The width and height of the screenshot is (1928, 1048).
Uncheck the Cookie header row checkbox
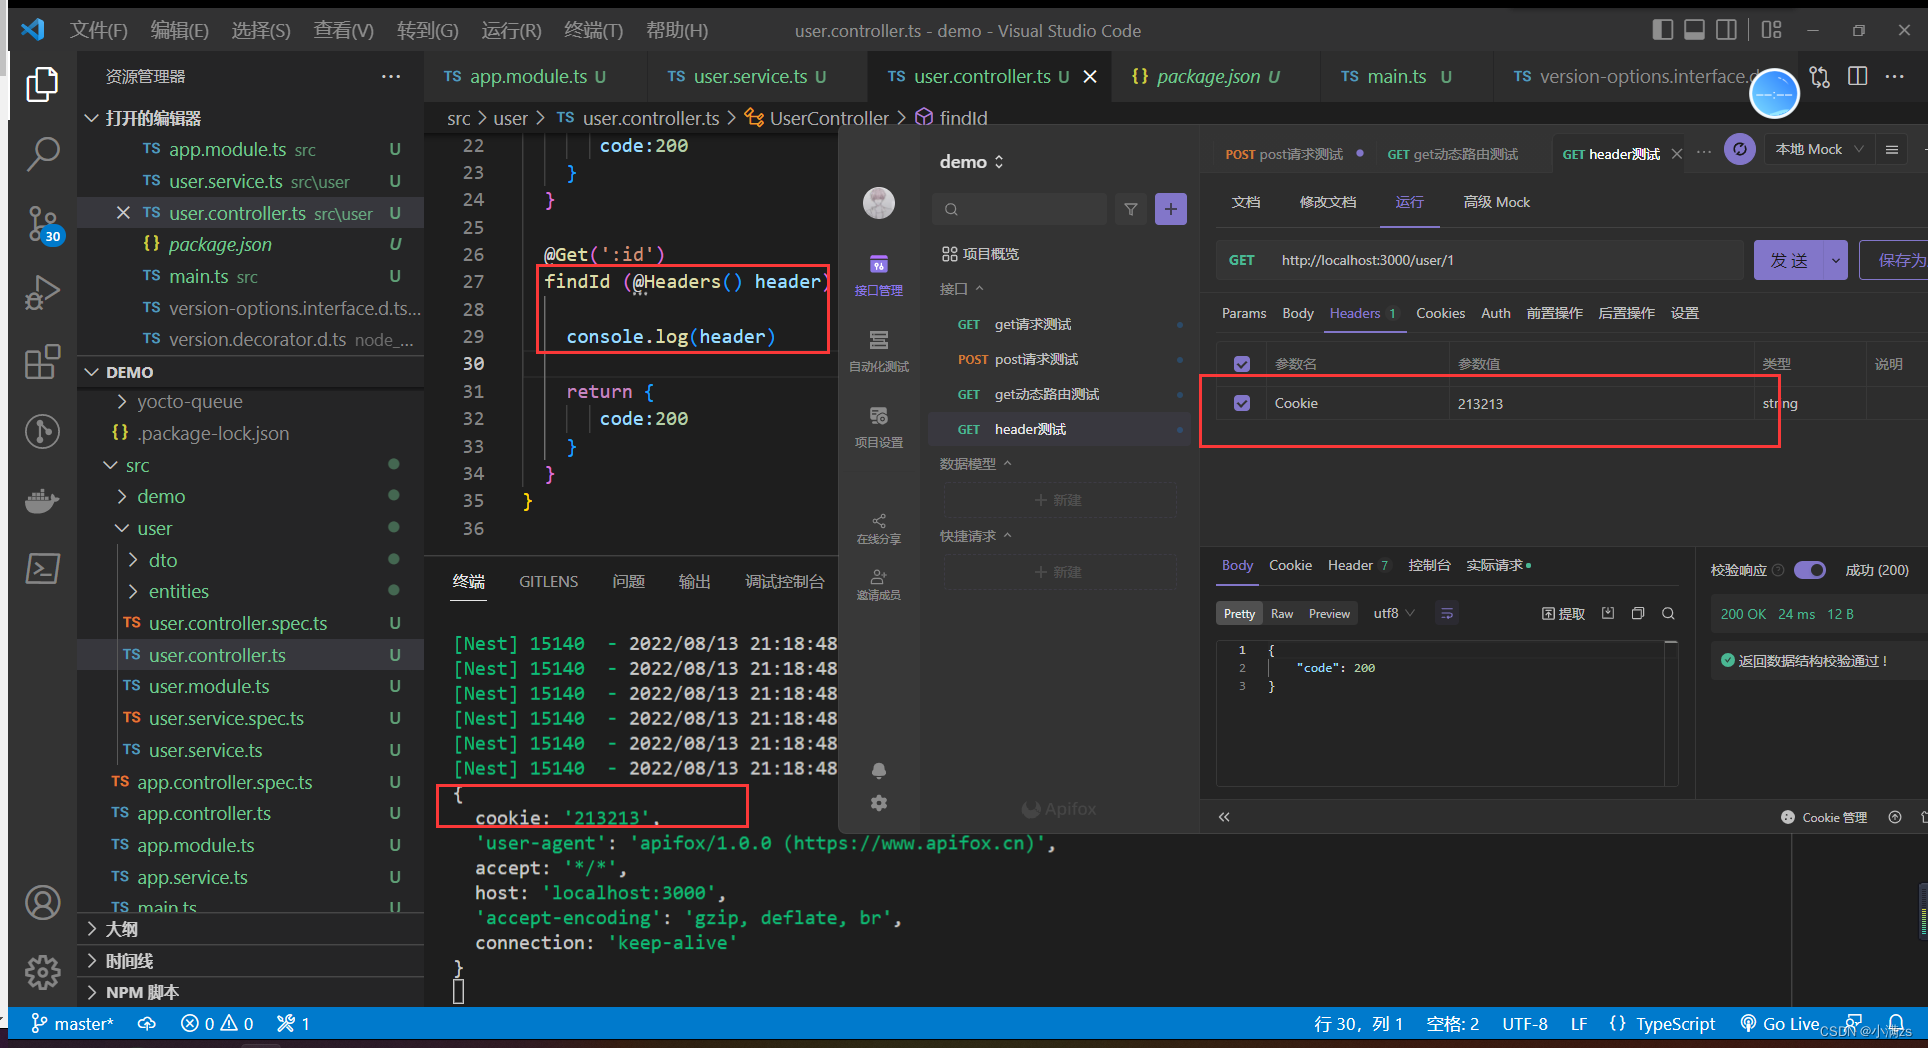1242,403
